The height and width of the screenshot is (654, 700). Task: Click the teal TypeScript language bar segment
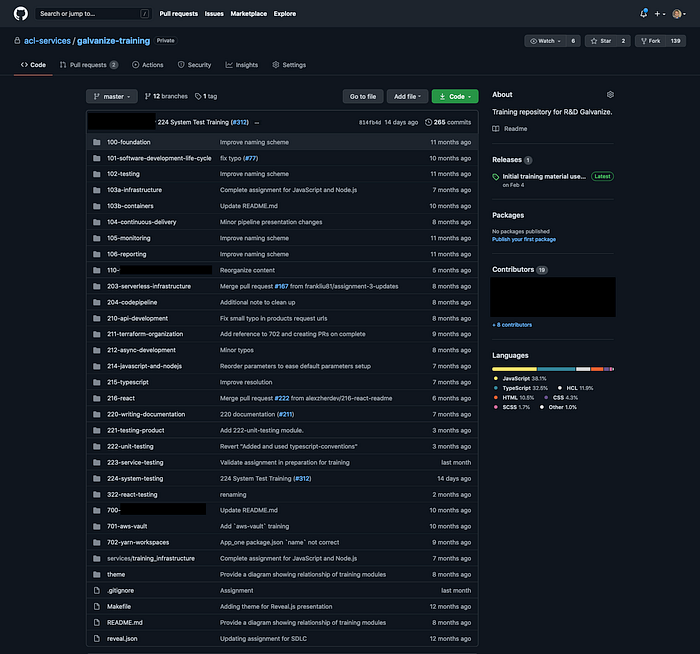click(x=556, y=369)
